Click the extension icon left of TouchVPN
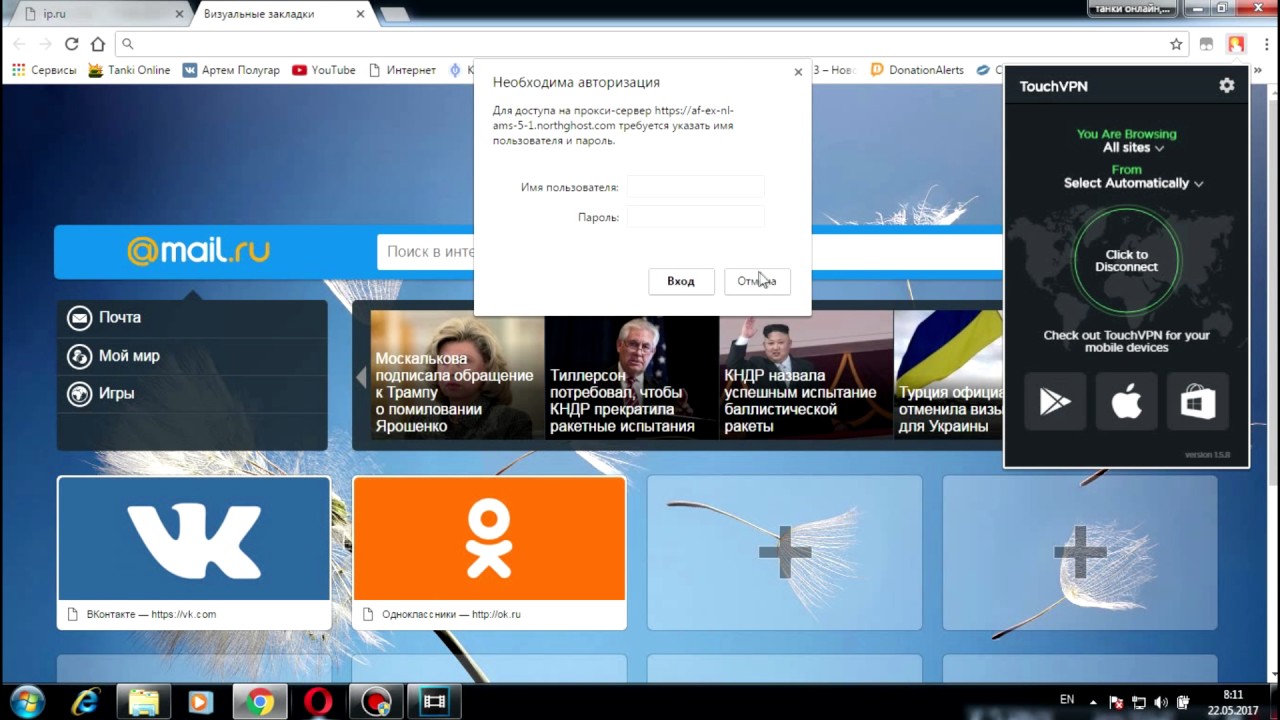The height and width of the screenshot is (720, 1280). tap(1207, 44)
